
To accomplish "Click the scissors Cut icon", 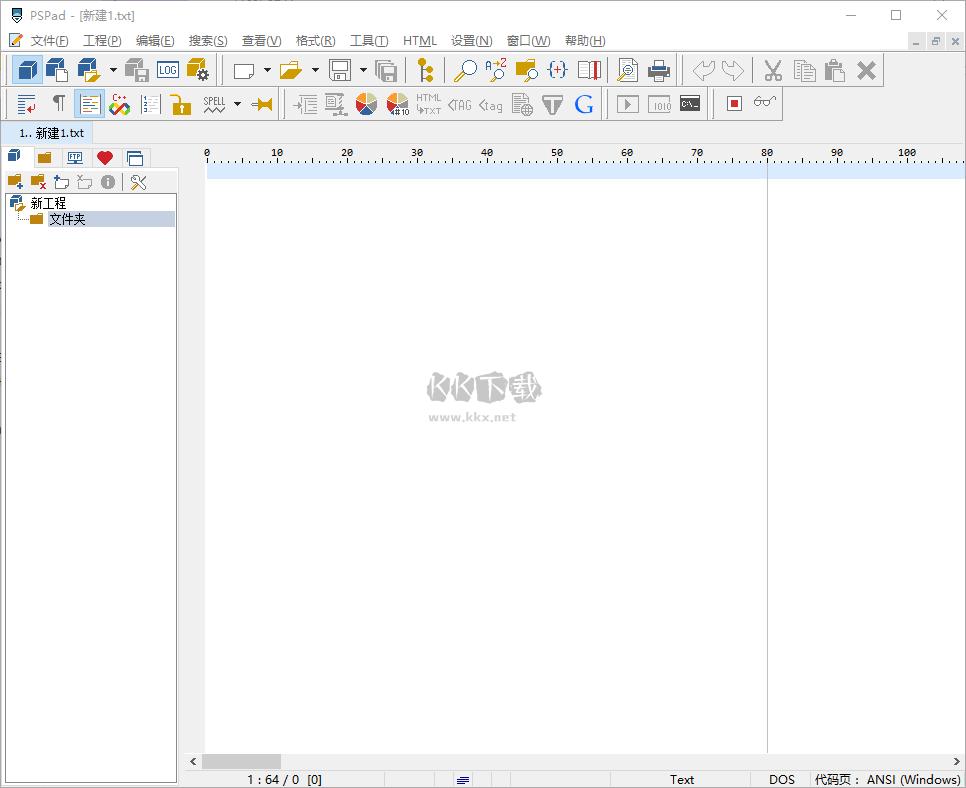I will (772, 70).
